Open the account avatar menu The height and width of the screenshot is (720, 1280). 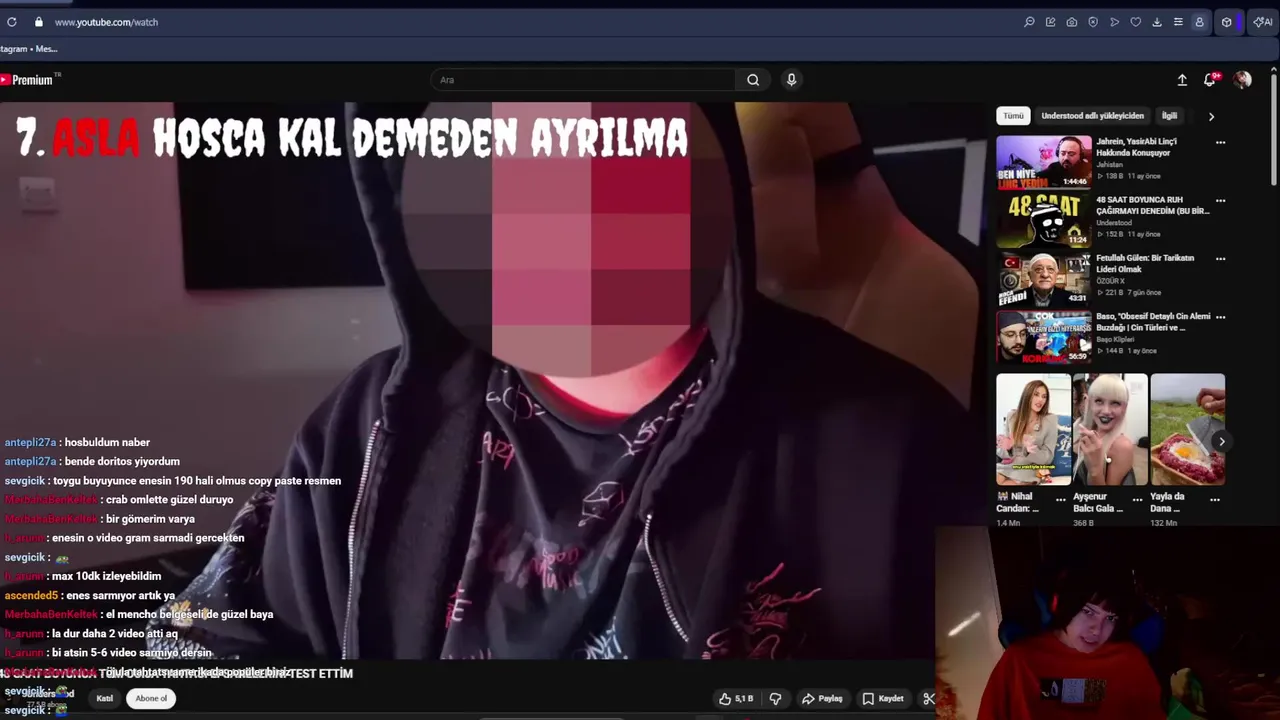(1242, 80)
